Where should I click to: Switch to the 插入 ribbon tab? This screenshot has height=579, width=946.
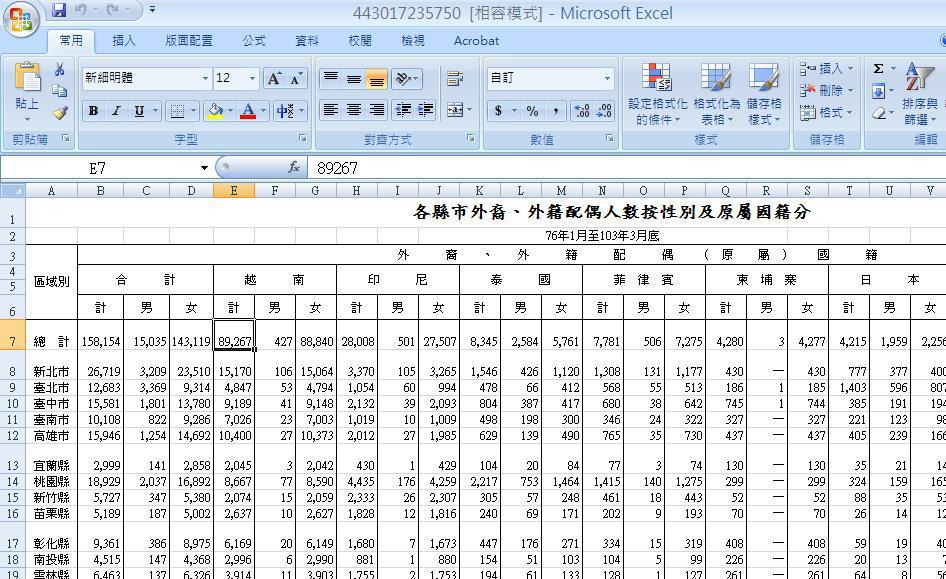coord(124,41)
